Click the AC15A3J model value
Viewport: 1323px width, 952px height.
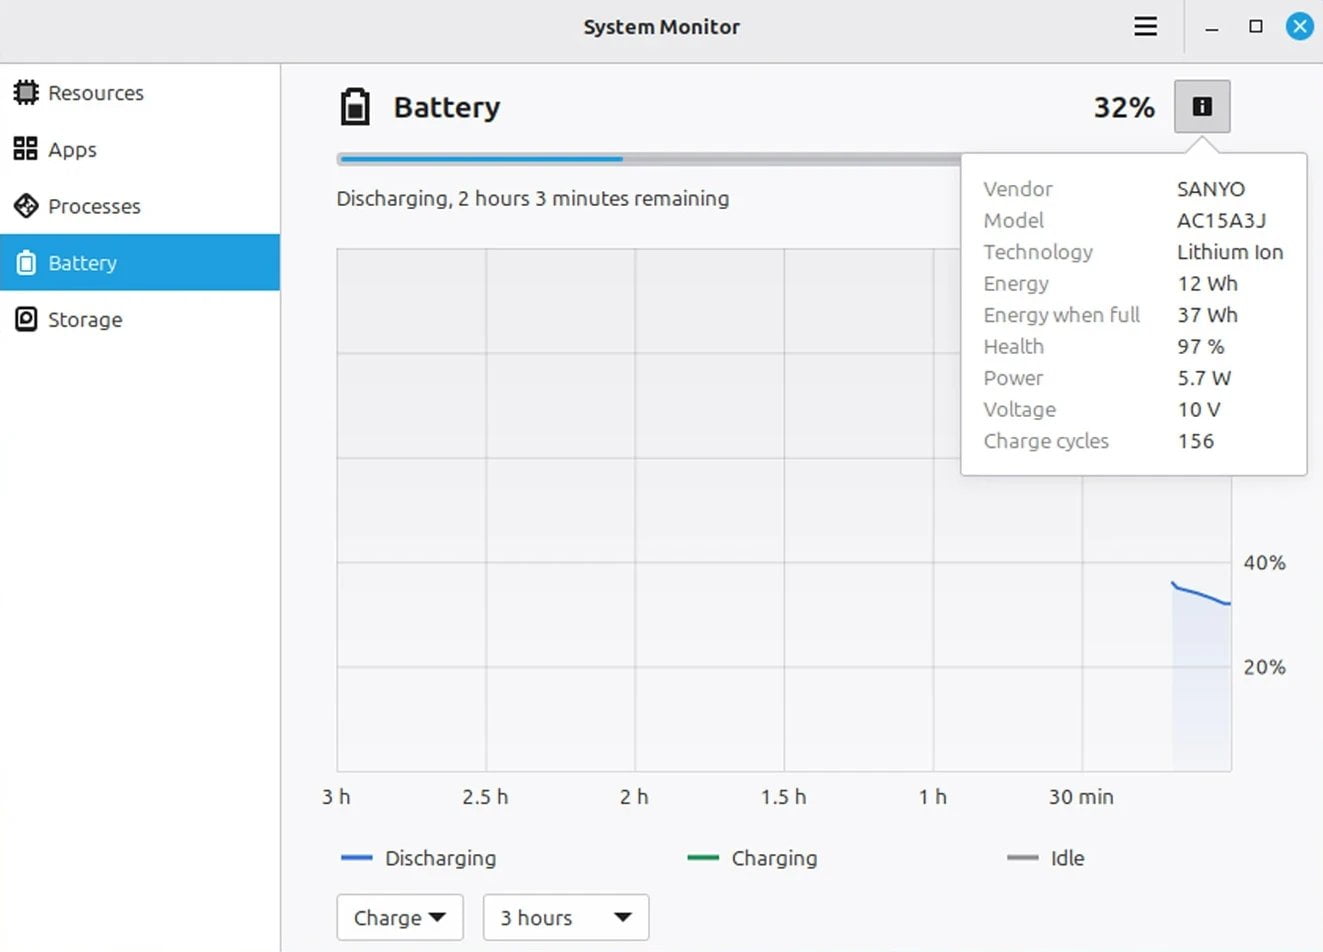click(x=1222, y=220)
